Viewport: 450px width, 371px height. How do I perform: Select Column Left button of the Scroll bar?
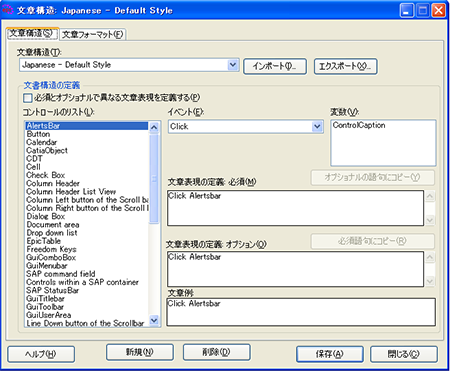pyautogui.click(x=86, y=200)
